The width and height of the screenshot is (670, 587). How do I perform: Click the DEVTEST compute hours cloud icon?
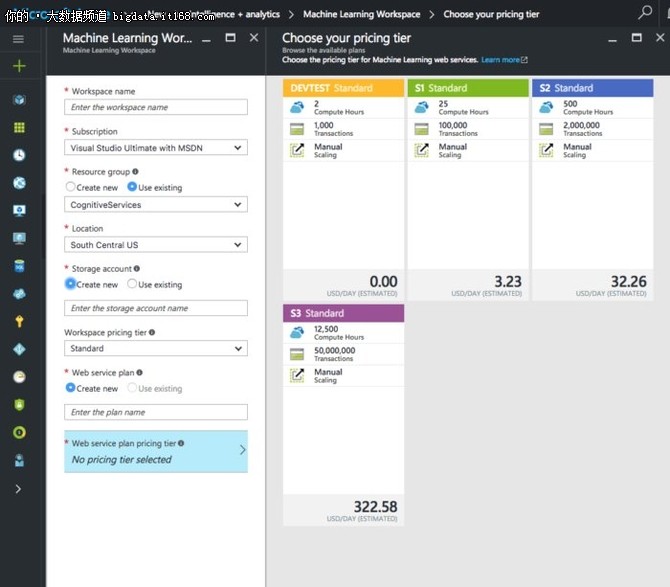coord(297,107)
